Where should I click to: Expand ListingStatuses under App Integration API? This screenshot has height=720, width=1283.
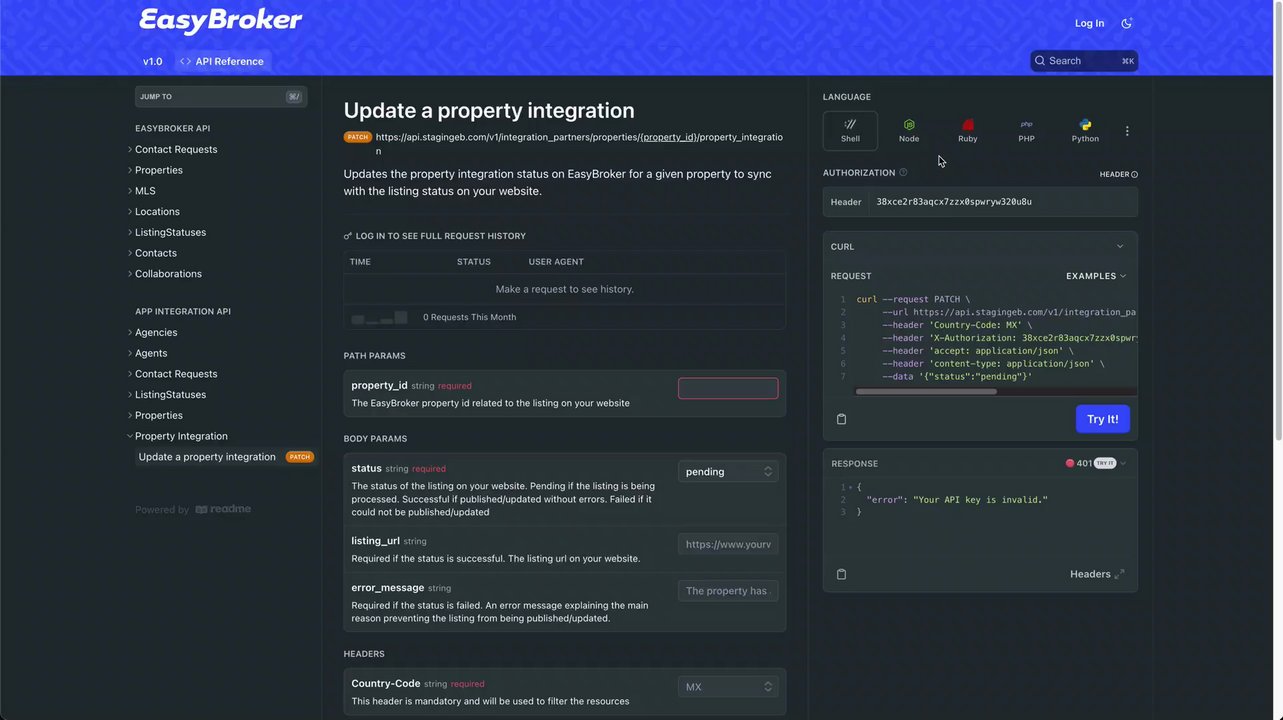point(166,395)
